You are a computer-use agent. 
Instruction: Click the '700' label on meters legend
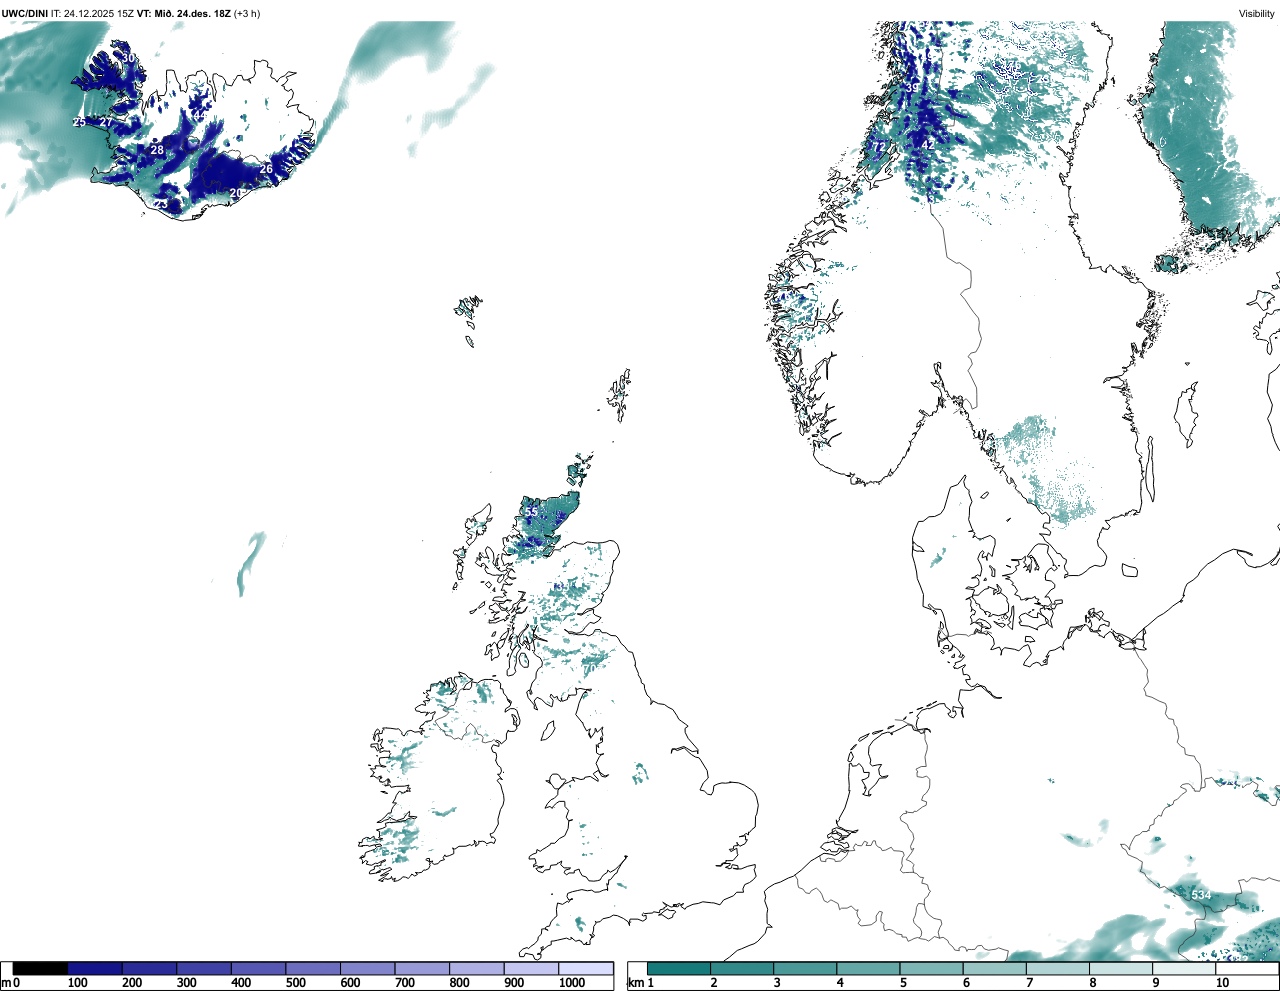click(405, 983)
